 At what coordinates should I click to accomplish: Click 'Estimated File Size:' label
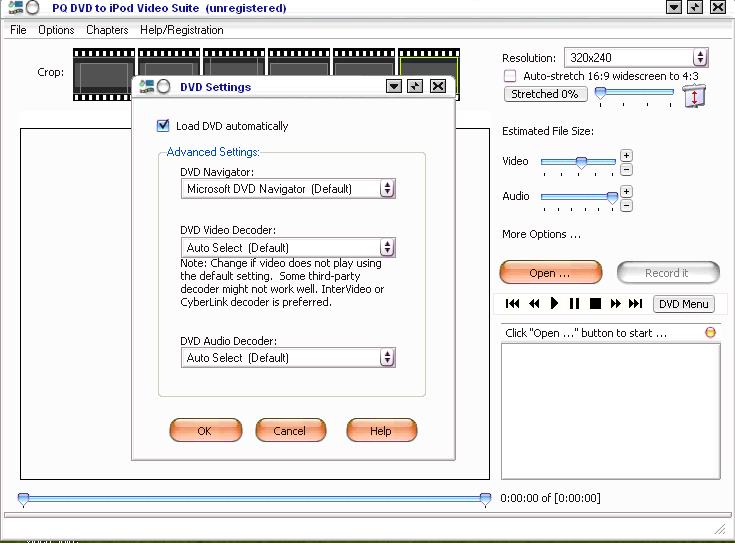pyautogui.click(x=548, y=131)
